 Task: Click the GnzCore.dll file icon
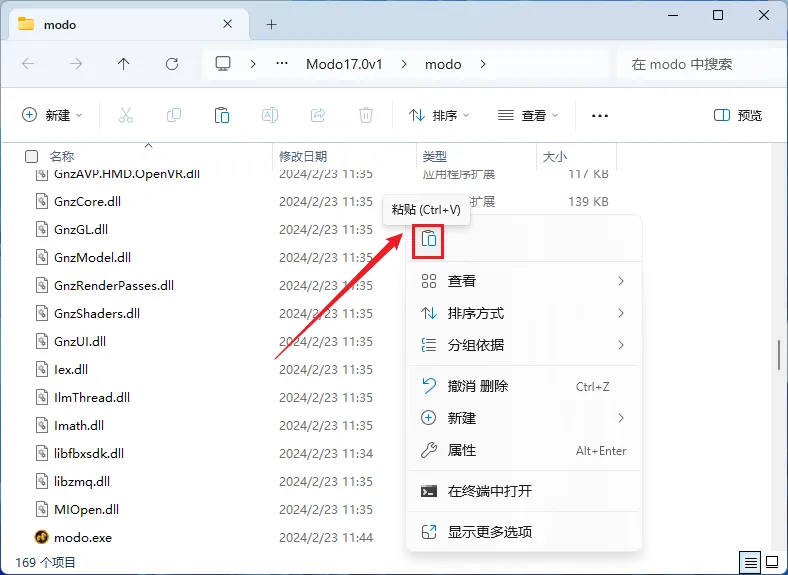pos(42,202)
